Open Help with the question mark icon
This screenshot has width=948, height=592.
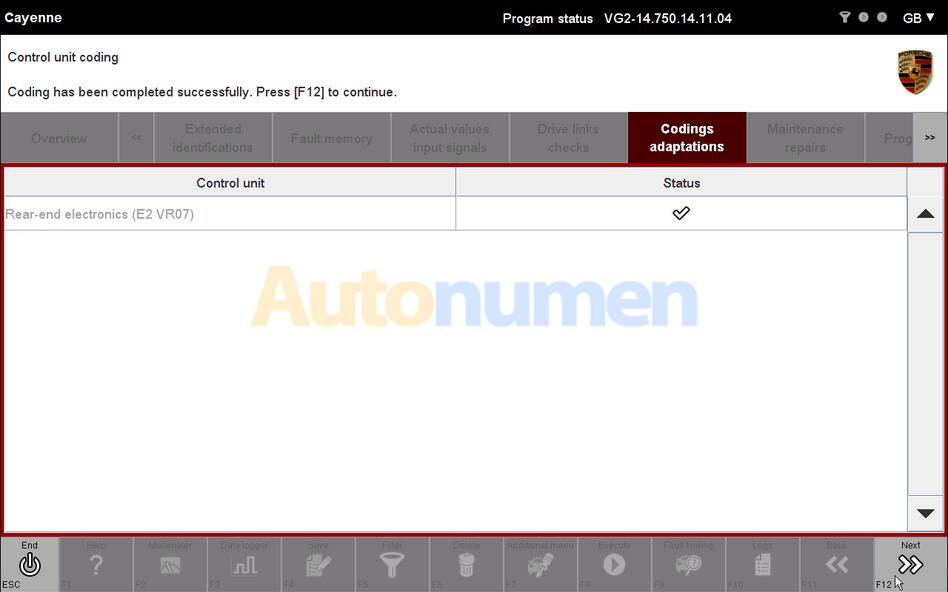(96, 565)
